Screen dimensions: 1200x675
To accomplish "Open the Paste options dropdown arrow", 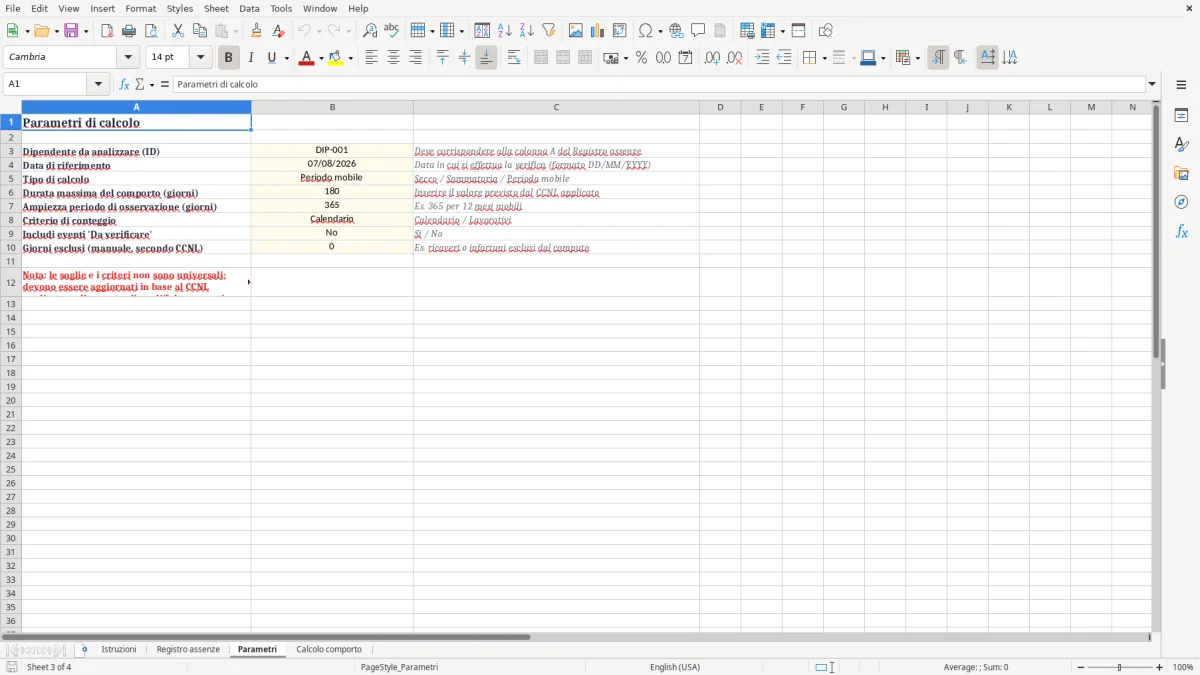I will click(x=236, y=31).
